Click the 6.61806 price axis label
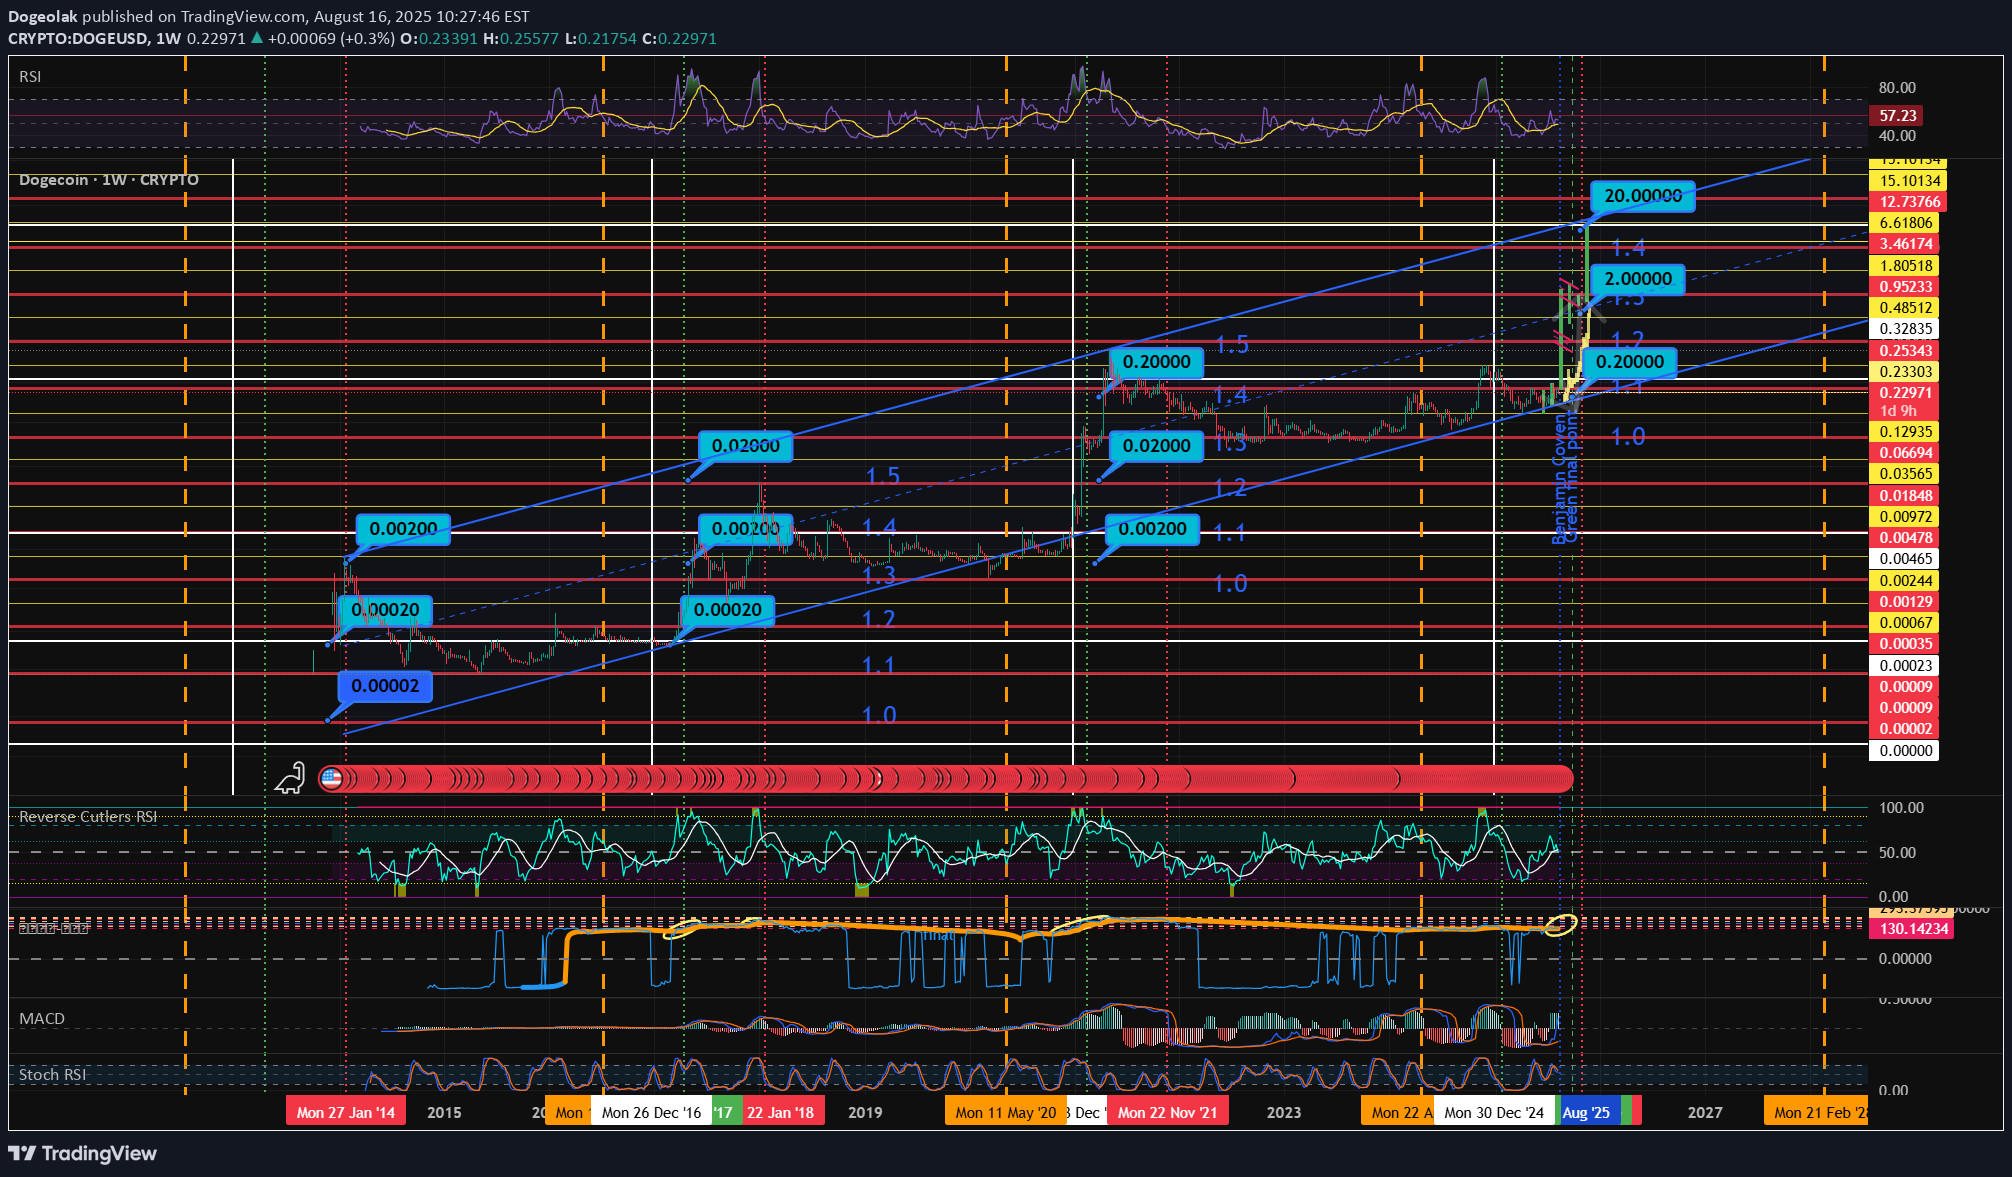Screen dimensions: 2012x1177 pos(1904,223)
